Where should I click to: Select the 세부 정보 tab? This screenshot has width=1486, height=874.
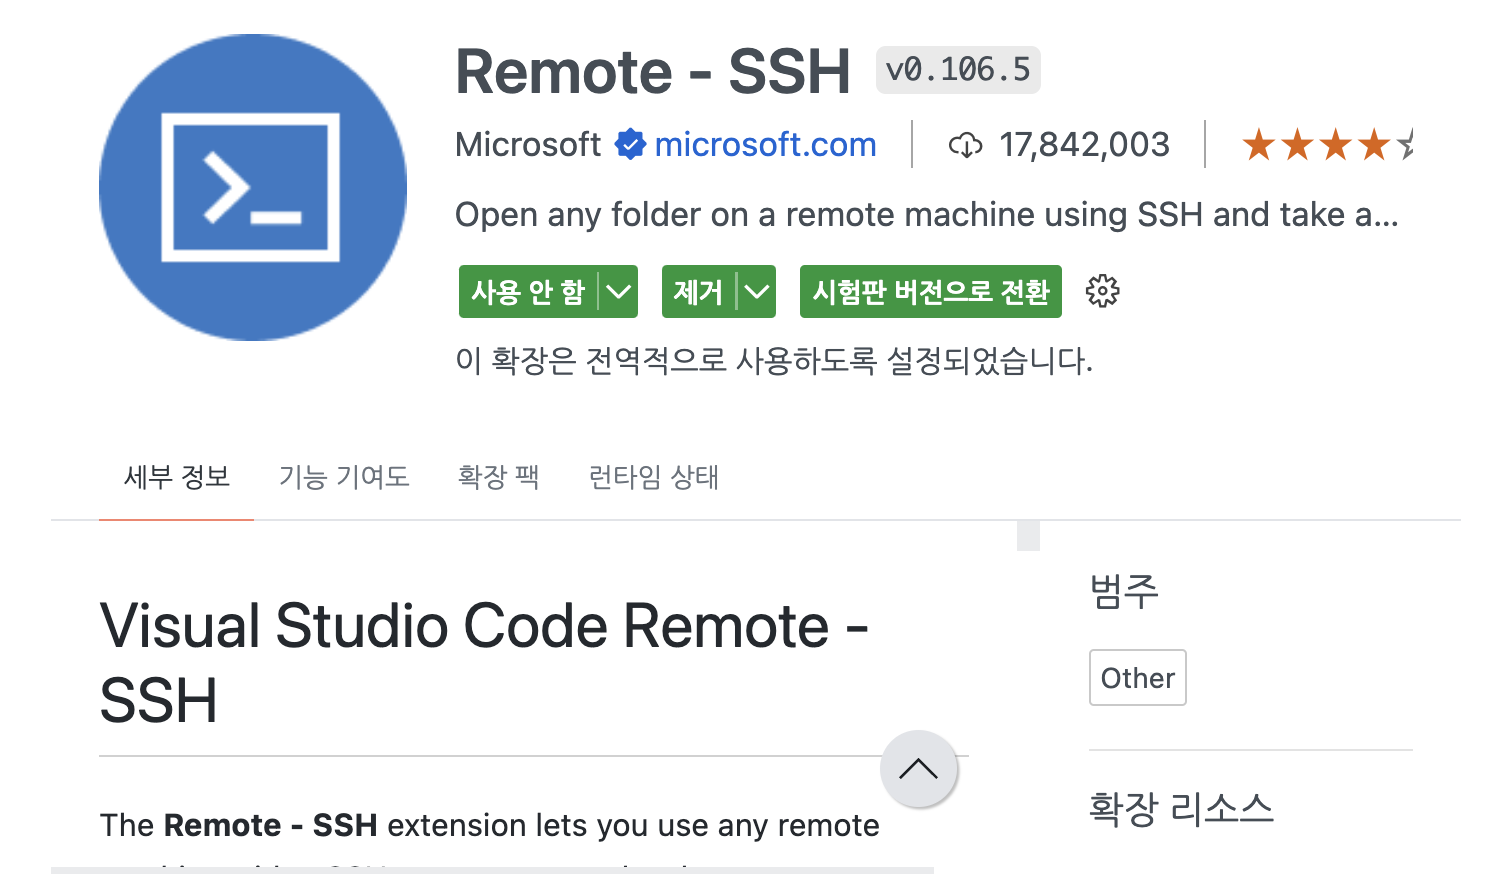[177, 477]
